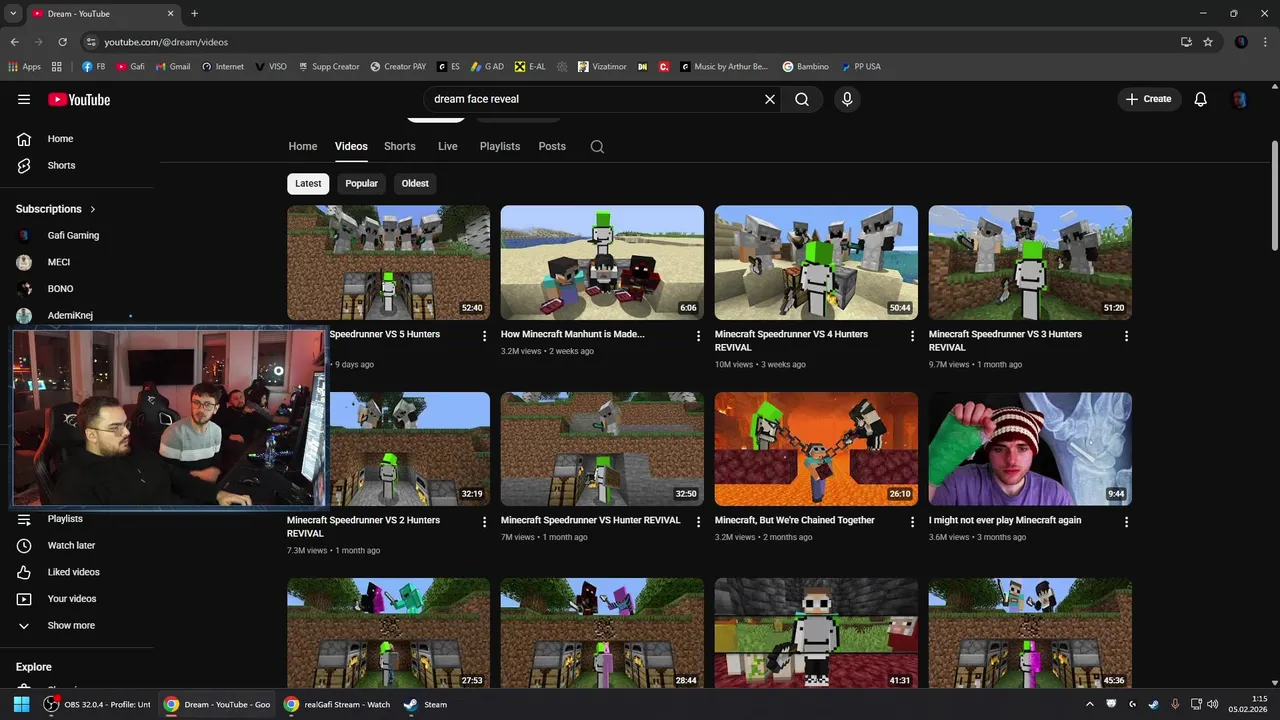Select the Latest sort chip
The height and width of the screenshot is (720, 1280).
tap(308, 183)
